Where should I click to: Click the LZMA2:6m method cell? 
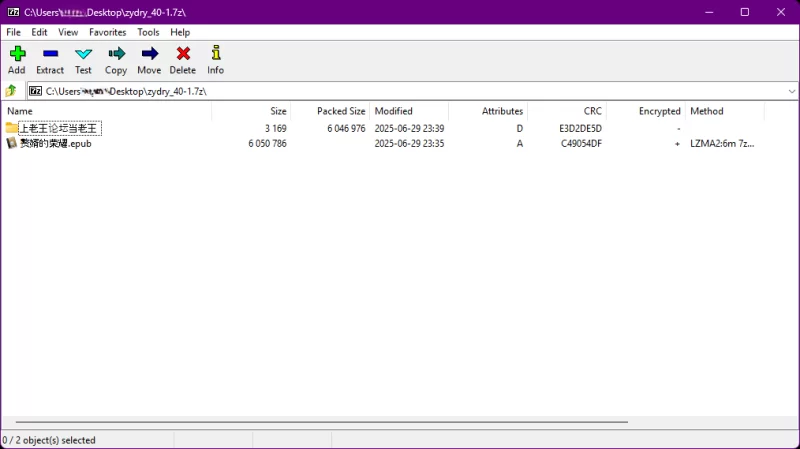click(x=722, y=144)
